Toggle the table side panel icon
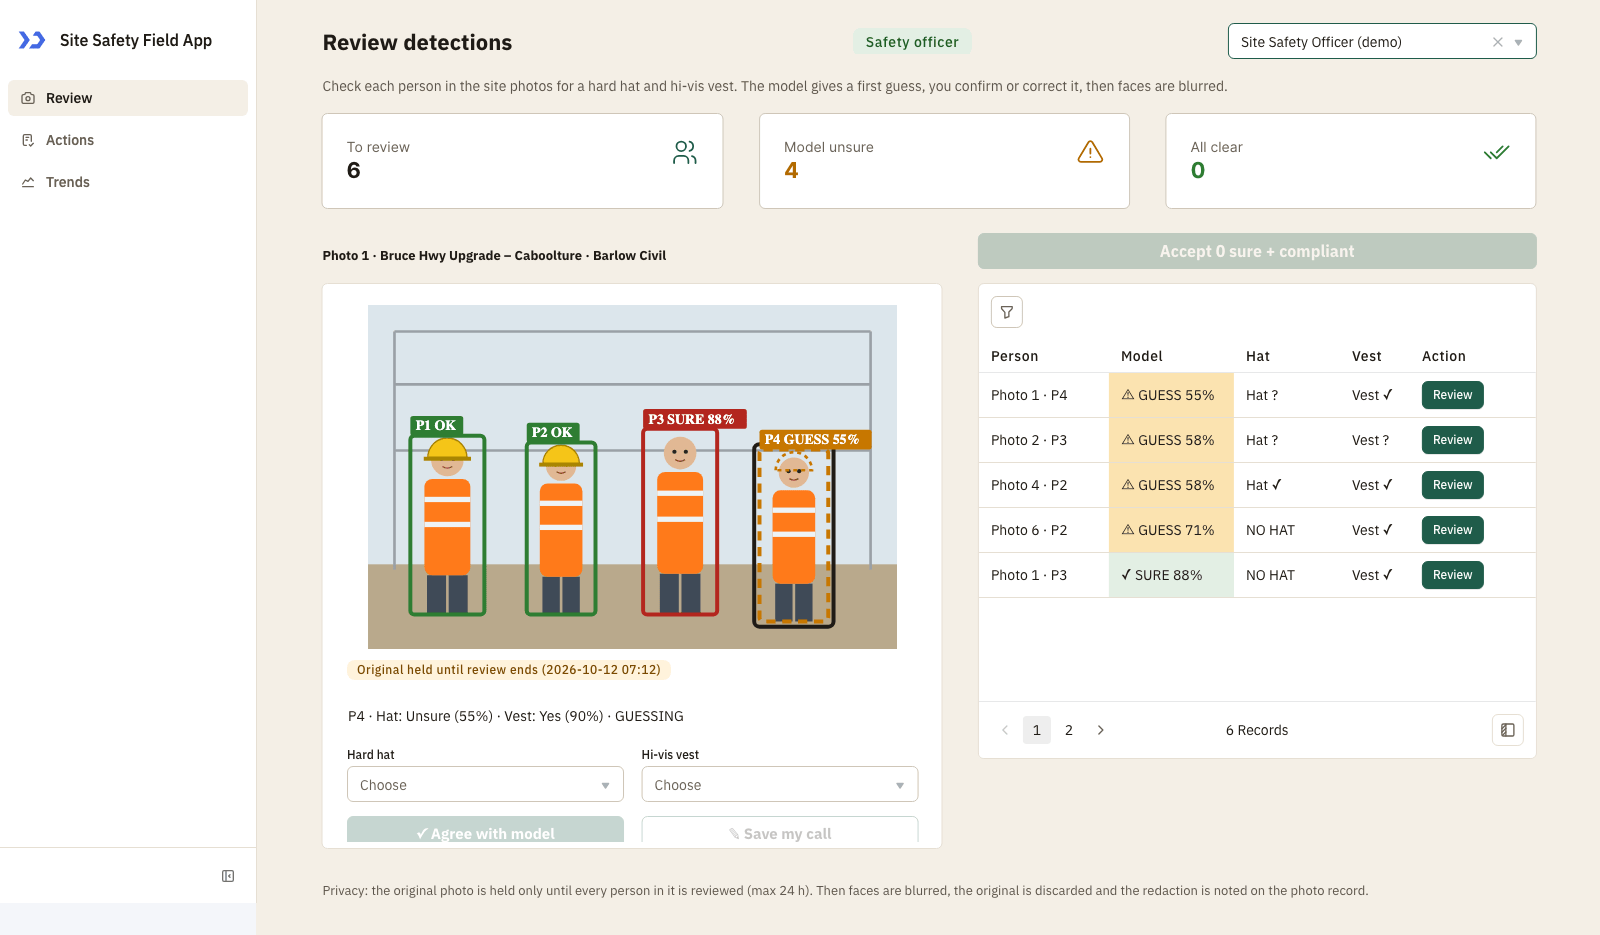 tap(1508, 730)
